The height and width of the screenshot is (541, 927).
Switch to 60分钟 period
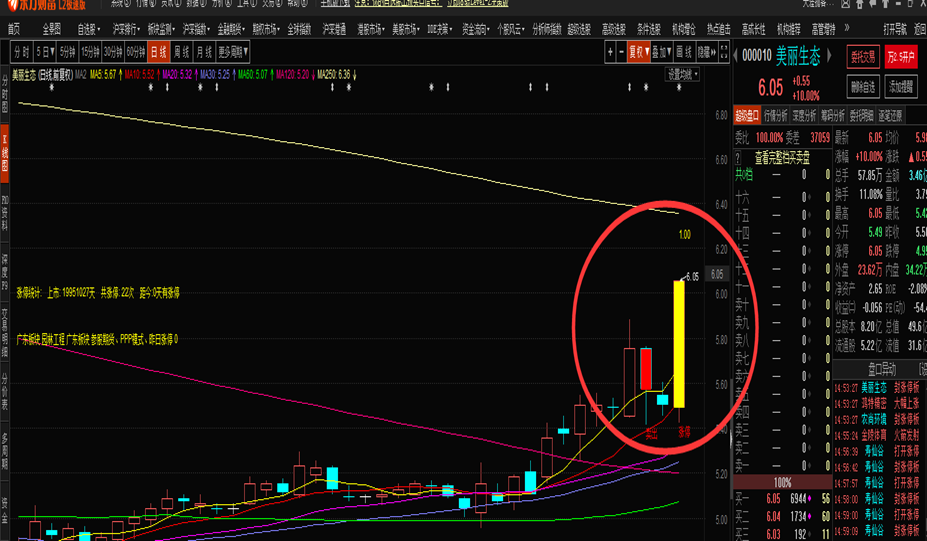coord(136,53)
